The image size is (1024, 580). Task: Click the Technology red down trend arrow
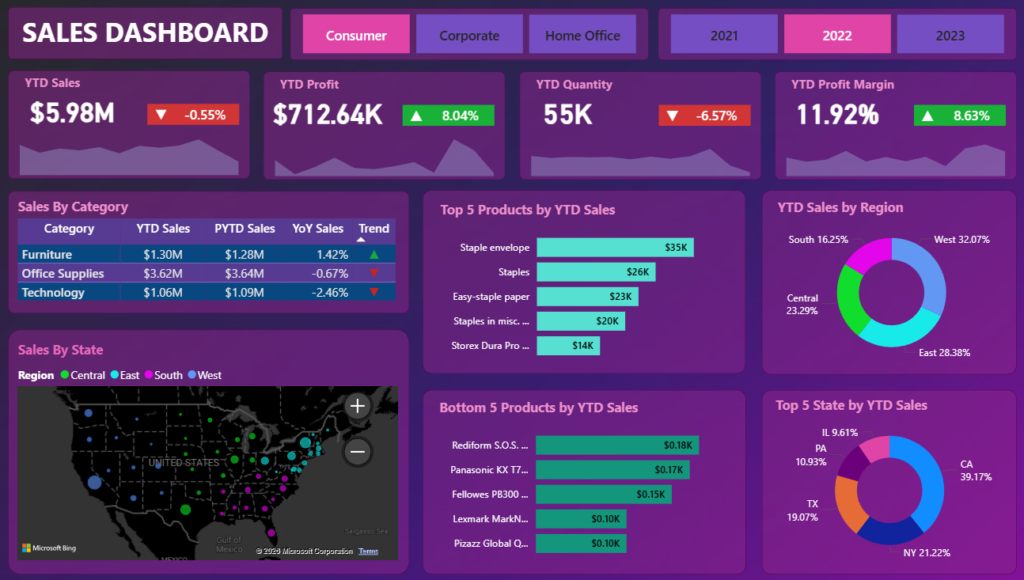coord(374,293)
